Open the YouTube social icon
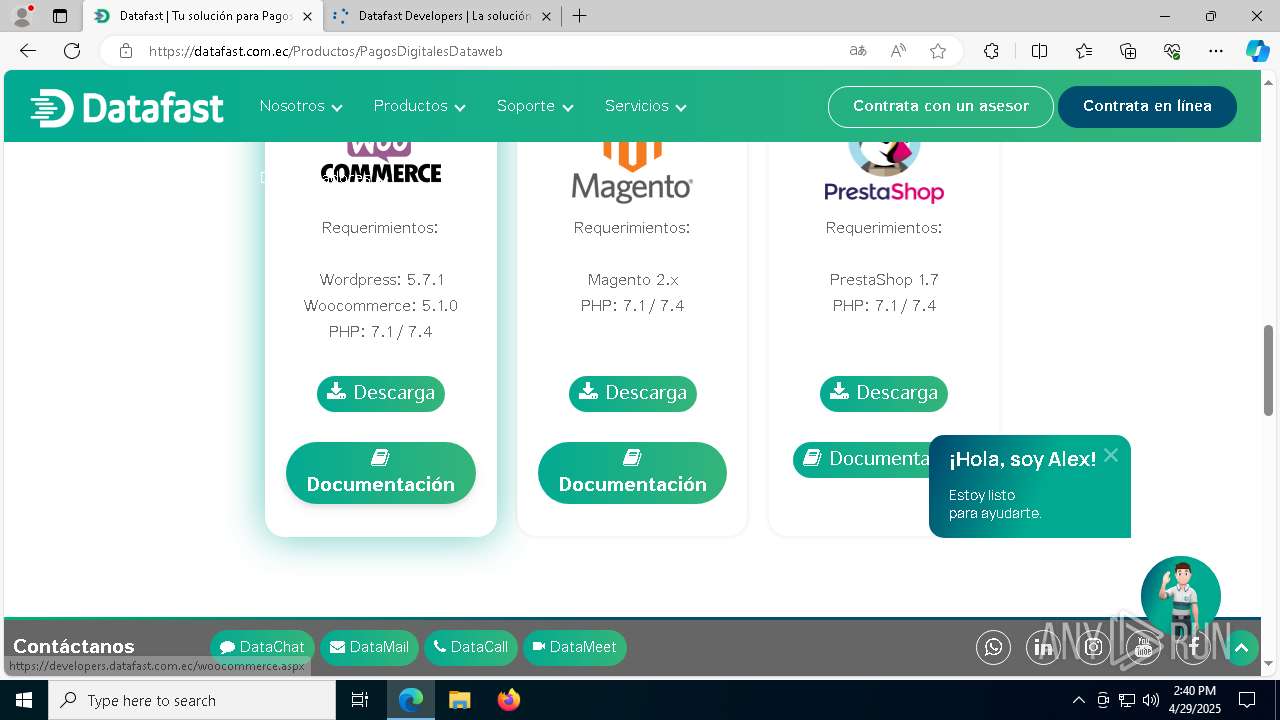Screen dimensions: 1280x720 click(1143, 648)
